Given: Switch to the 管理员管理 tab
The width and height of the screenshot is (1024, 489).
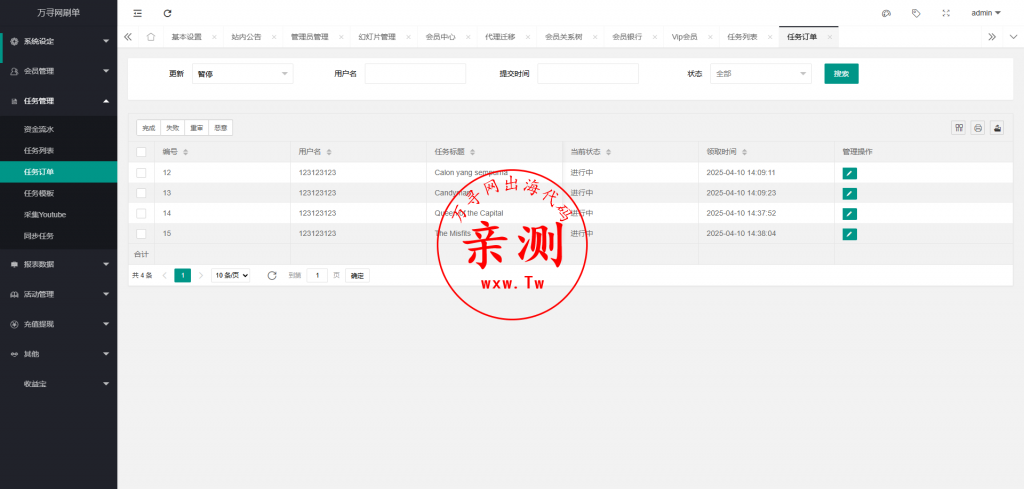Looking at the screenshot, I should click(310, 37).
